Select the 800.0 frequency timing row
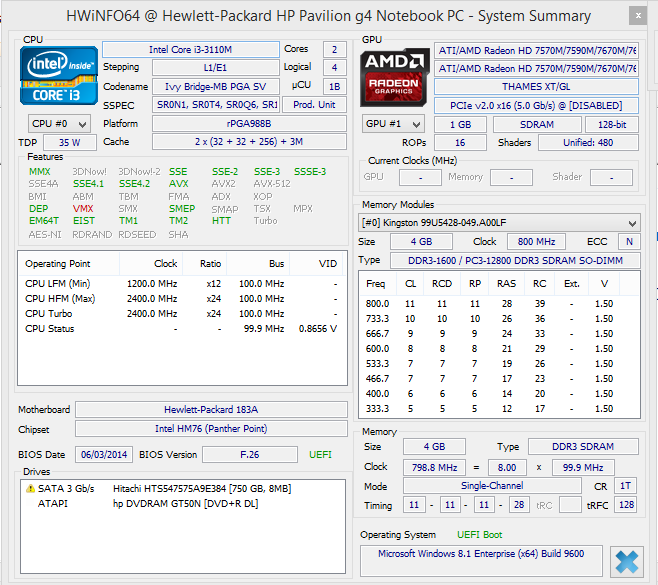Screen dimensions: 658x585 [x=499, y=303]
